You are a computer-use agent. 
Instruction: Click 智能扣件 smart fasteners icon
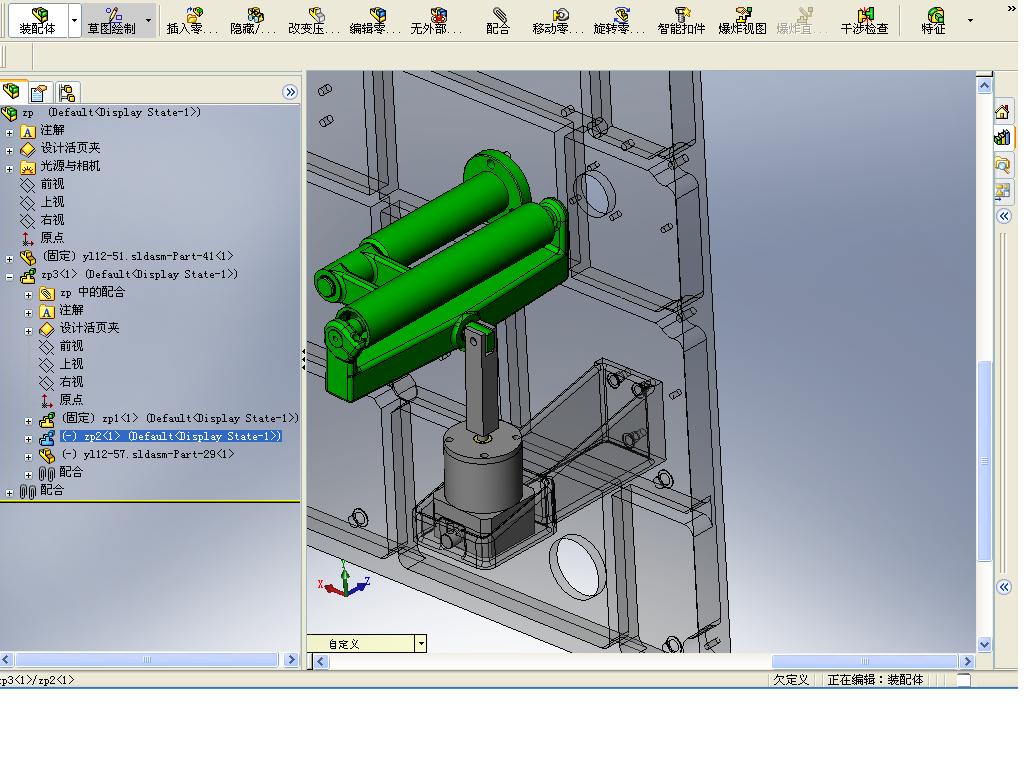click(681, 20)
